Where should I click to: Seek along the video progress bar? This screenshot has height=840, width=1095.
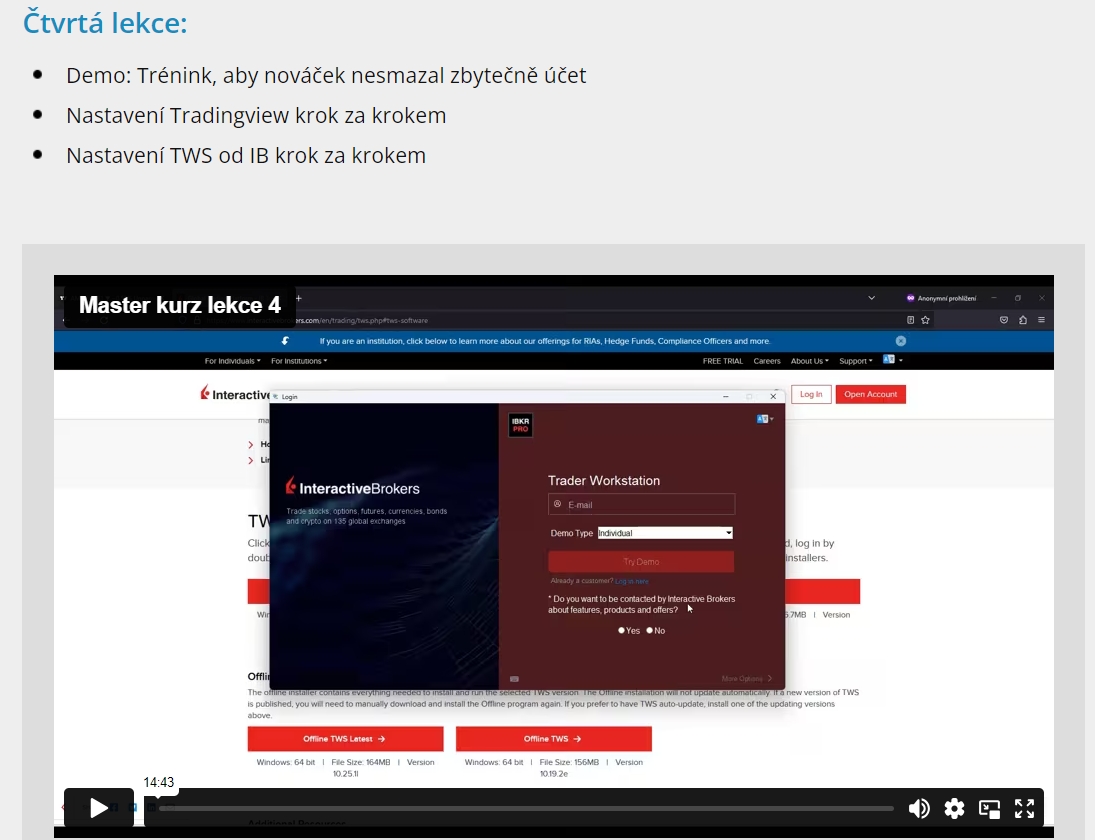pyautogui.click(x=527, y=809)
